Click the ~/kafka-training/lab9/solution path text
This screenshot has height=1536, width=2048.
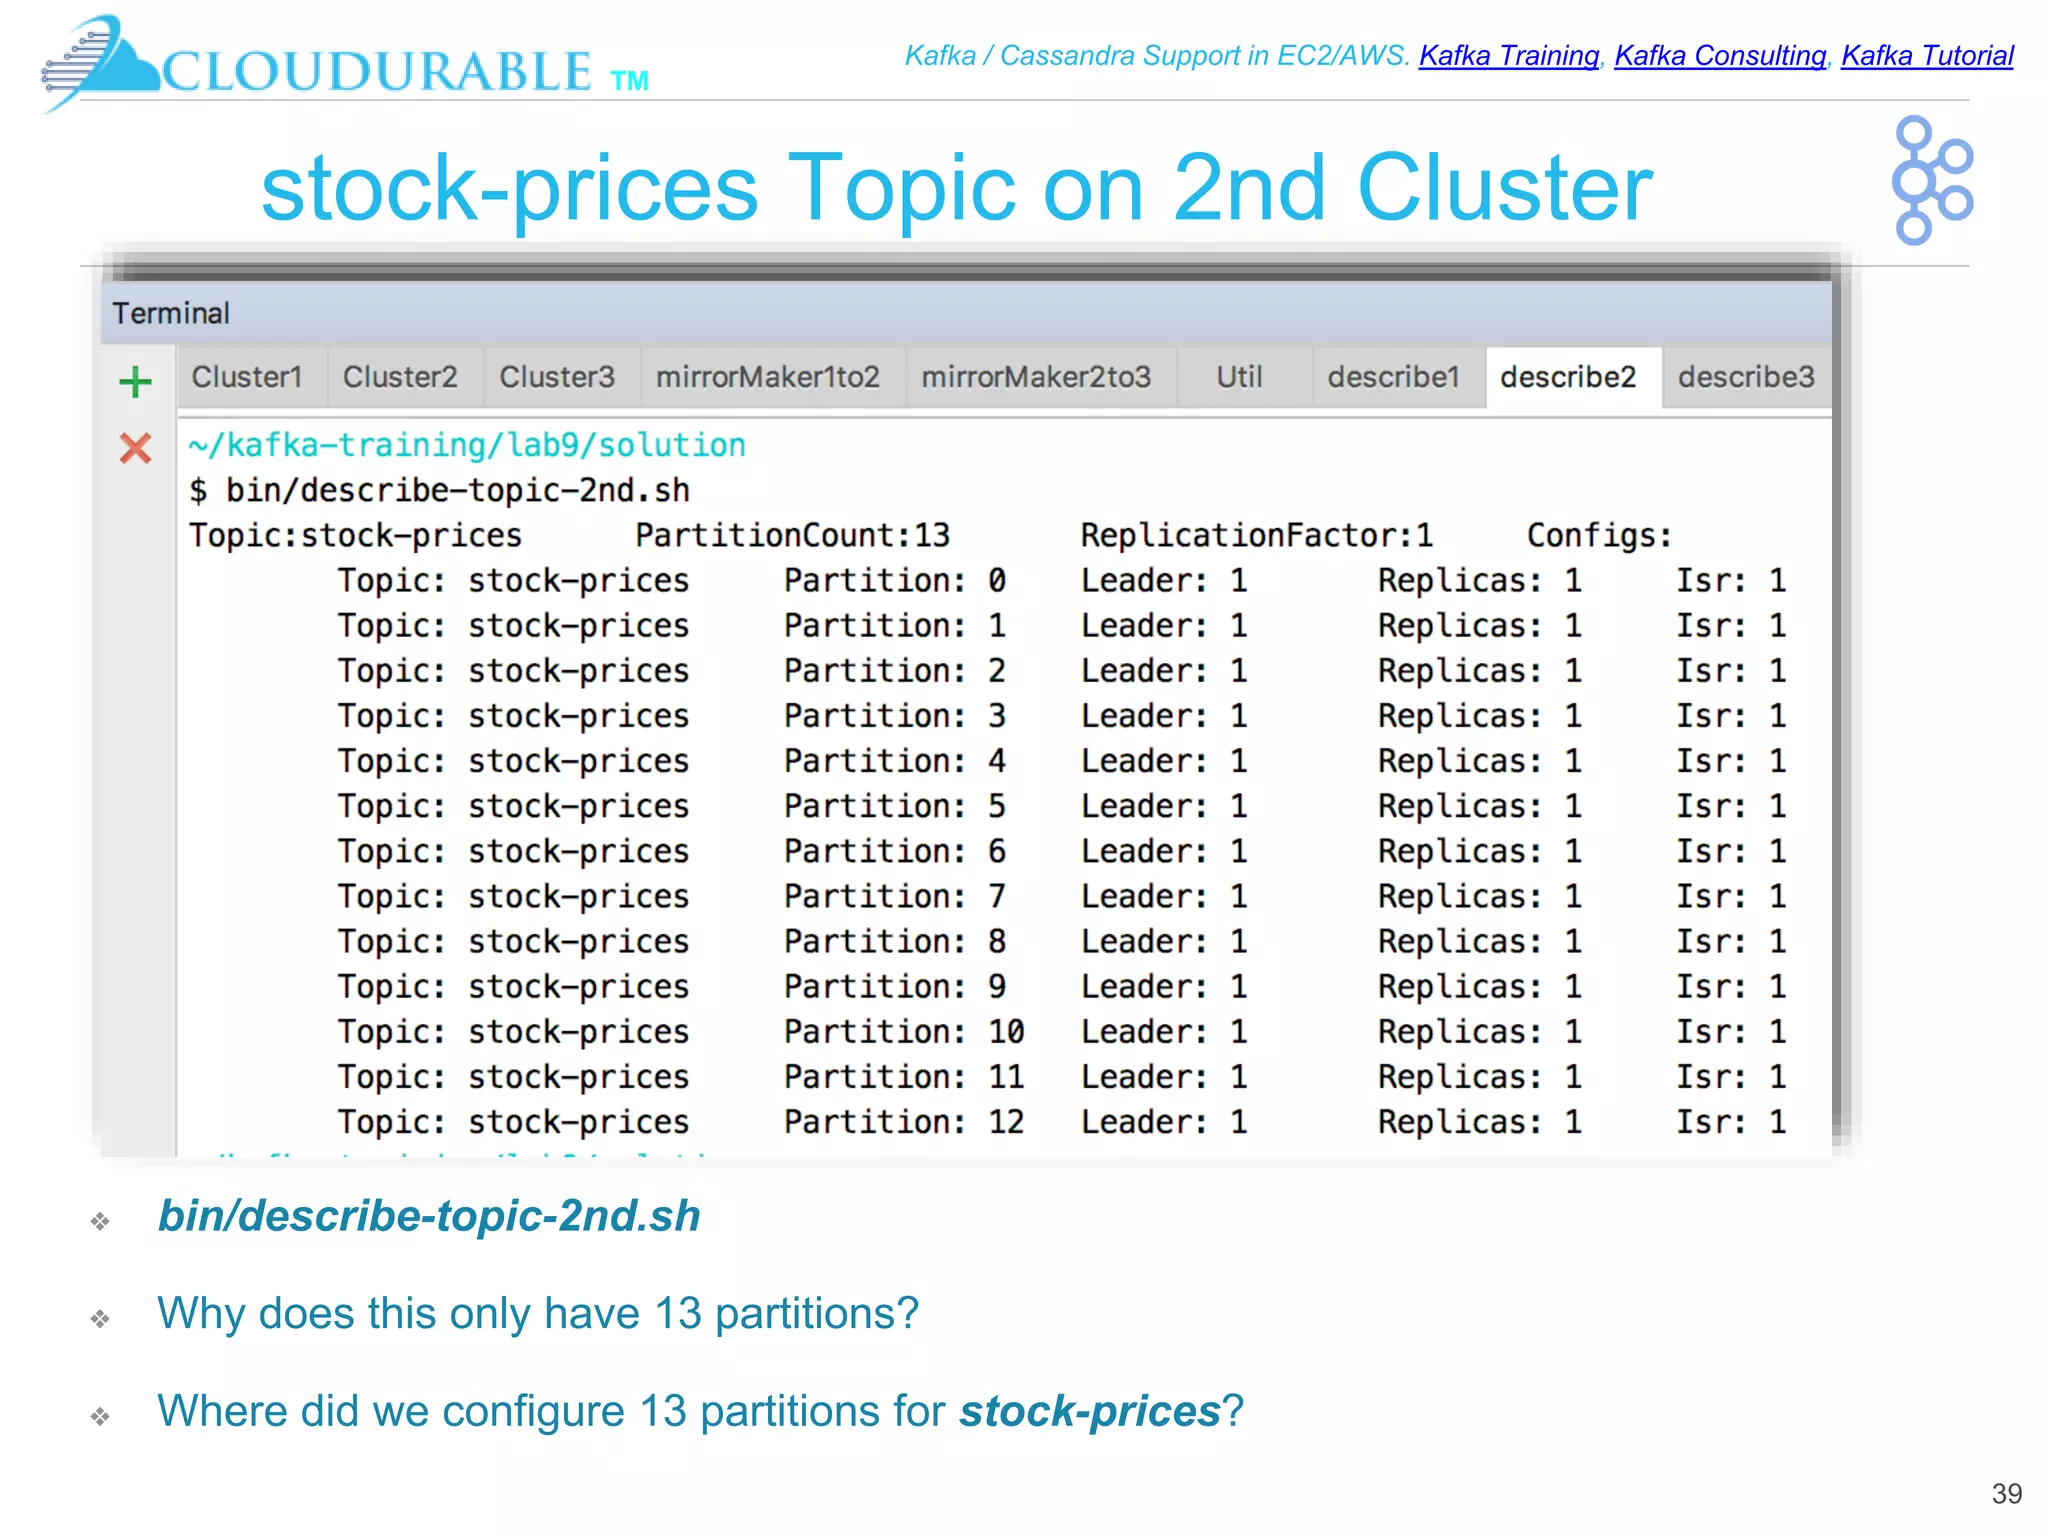coord(467,445)
